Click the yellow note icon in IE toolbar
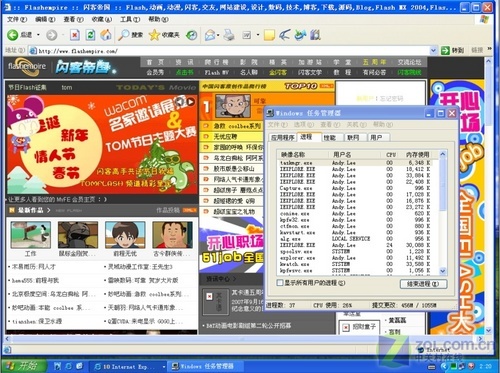 tap(269, 35)
